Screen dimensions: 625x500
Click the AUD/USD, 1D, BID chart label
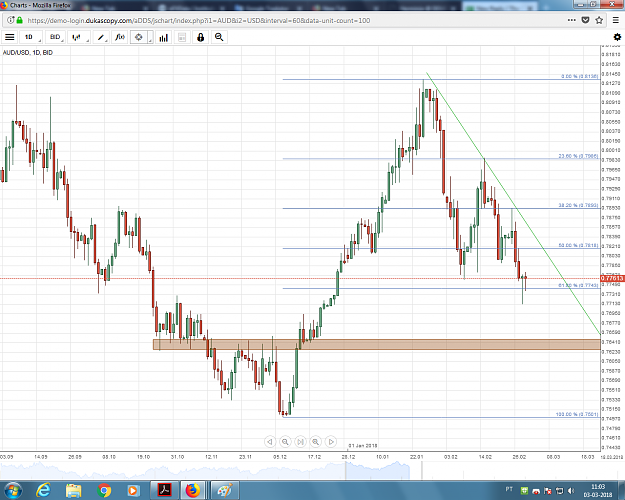click(x=28, y=53)
